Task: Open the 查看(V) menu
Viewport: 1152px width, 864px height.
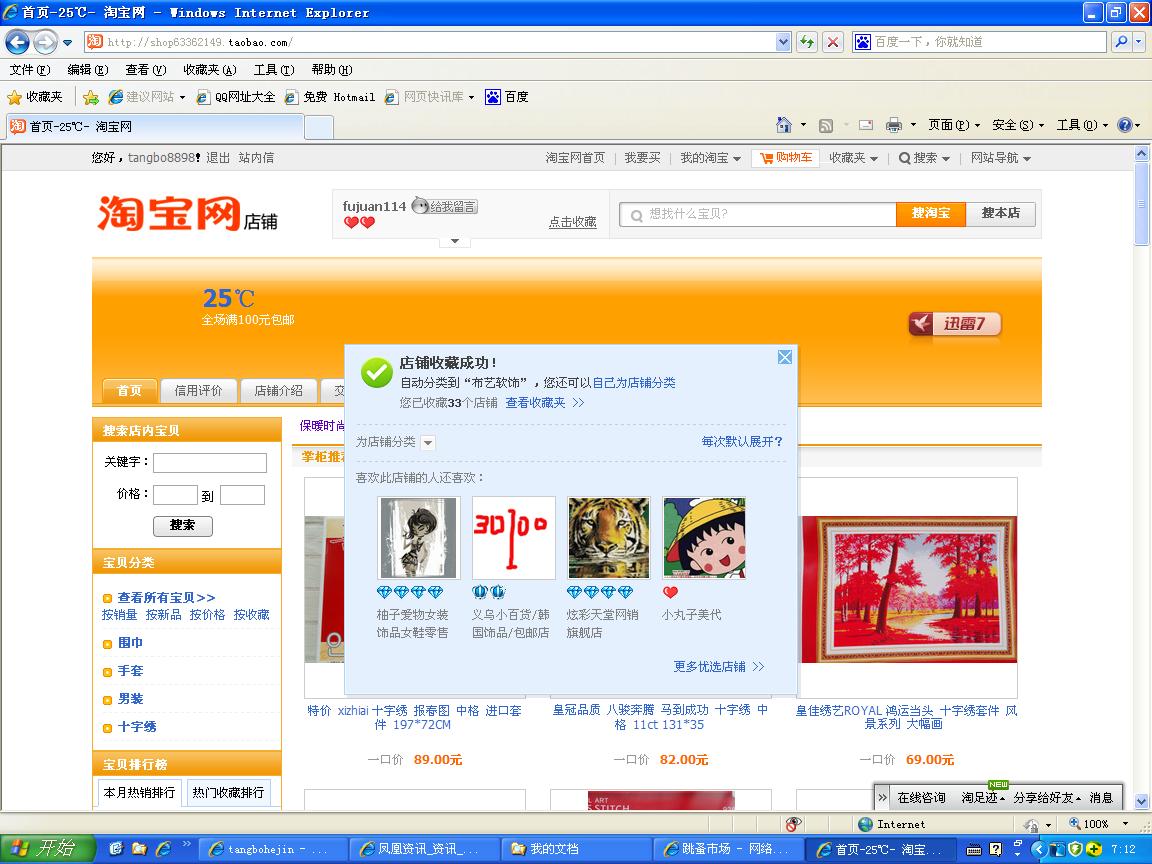Action: [145, 70]
